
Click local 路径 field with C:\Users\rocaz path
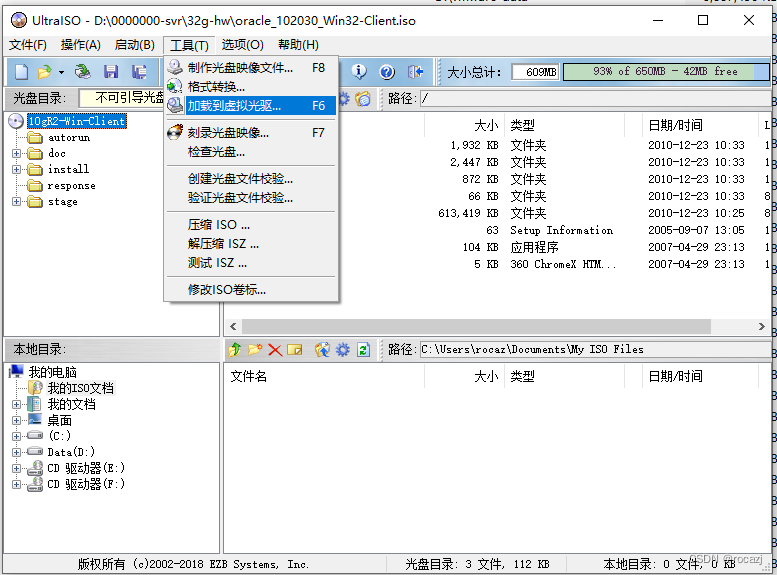coord(595,349)
